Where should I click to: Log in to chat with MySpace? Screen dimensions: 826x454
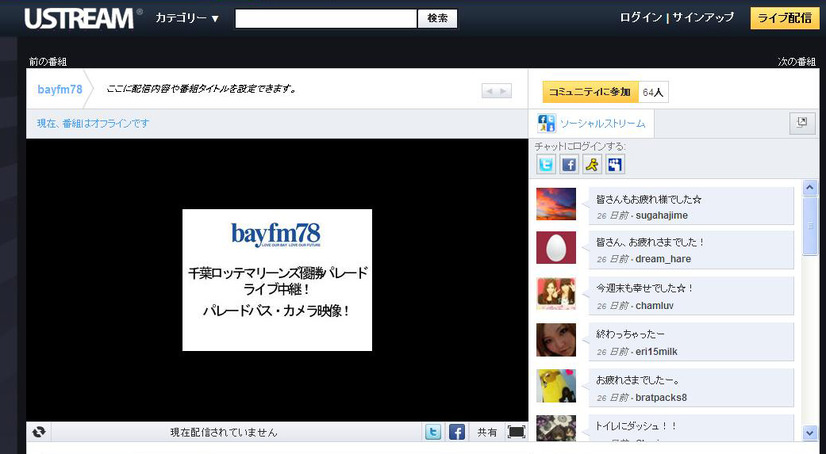coord(615,164)
